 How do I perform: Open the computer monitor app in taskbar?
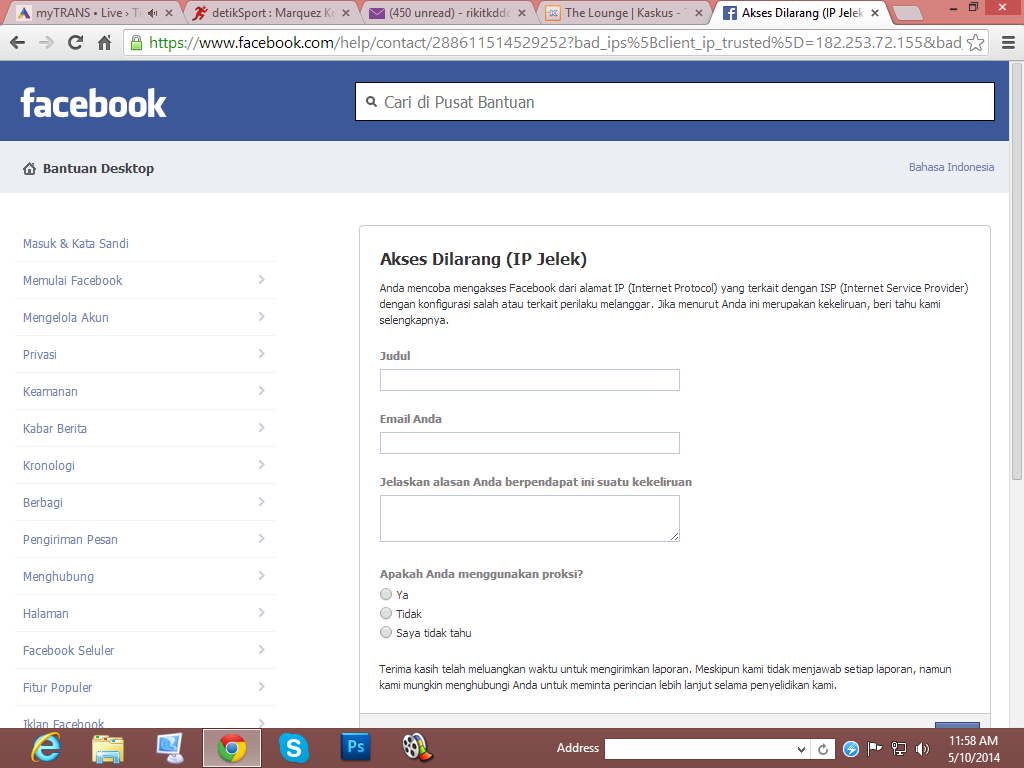(x=170, y=748)
